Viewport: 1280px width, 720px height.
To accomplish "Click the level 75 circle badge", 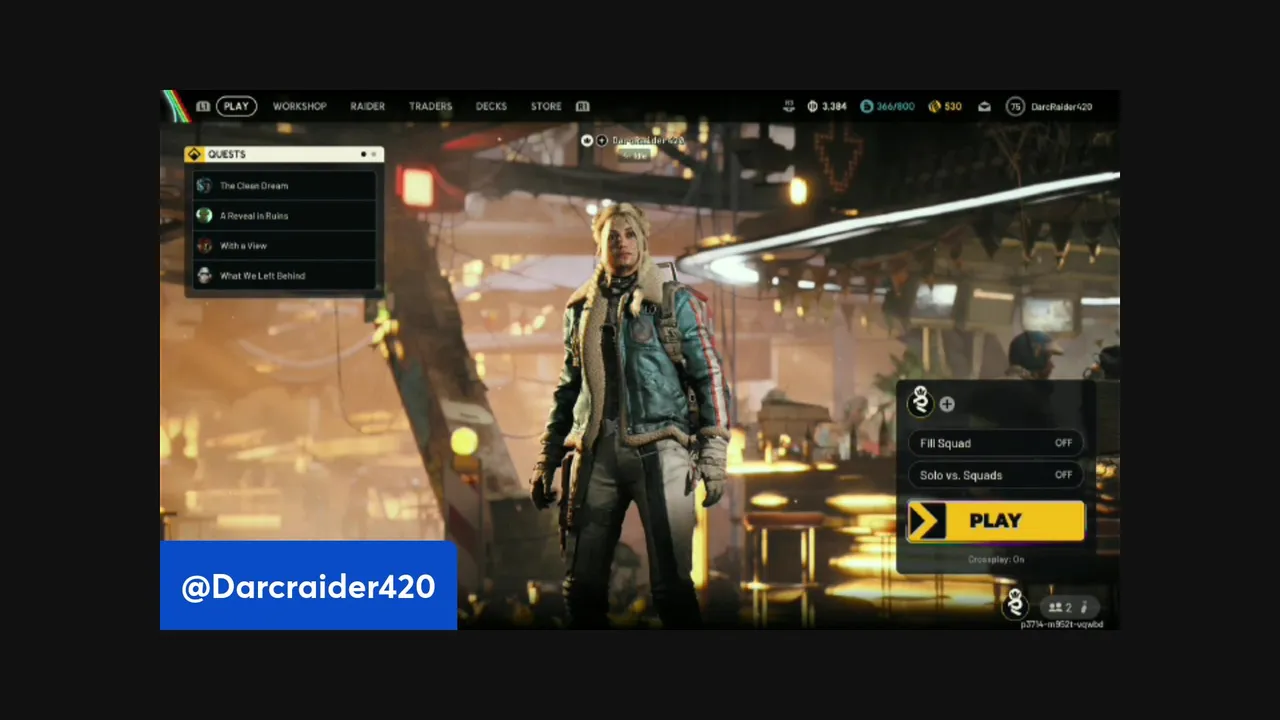I will coord(1015,106).
